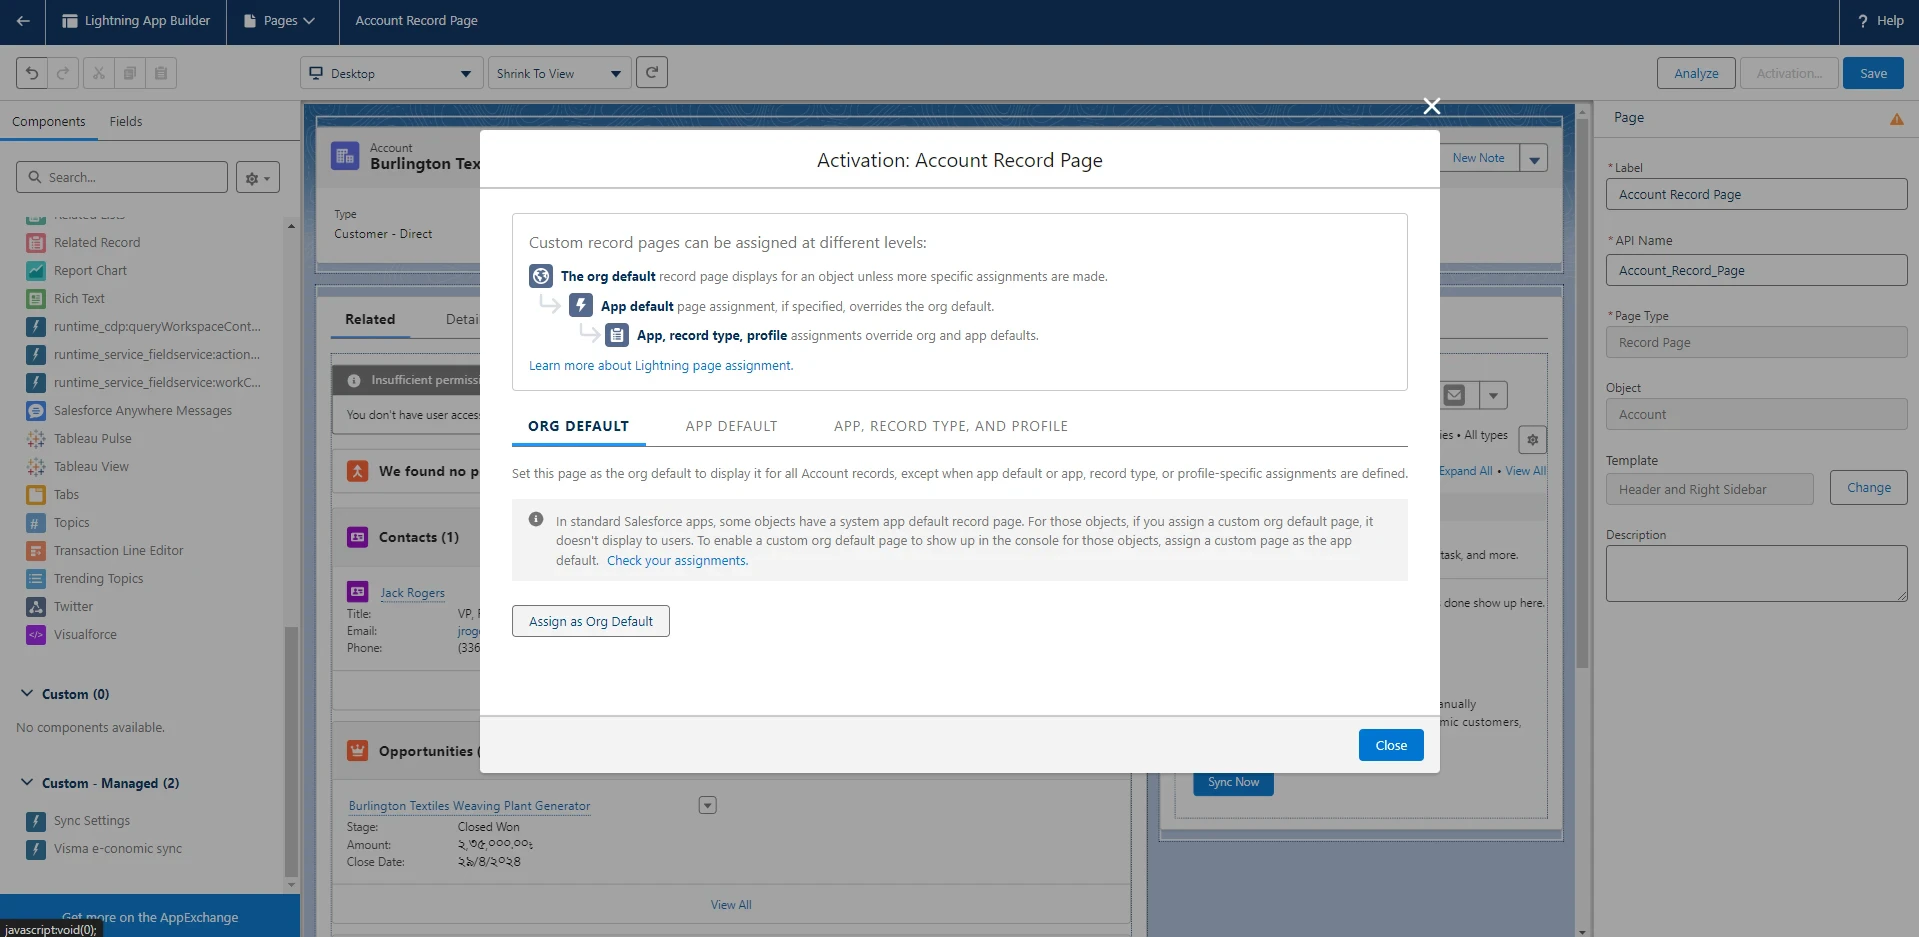Click the back arrow in top bar
Viewport: 1919px width, 937px height.
[22, 21]
